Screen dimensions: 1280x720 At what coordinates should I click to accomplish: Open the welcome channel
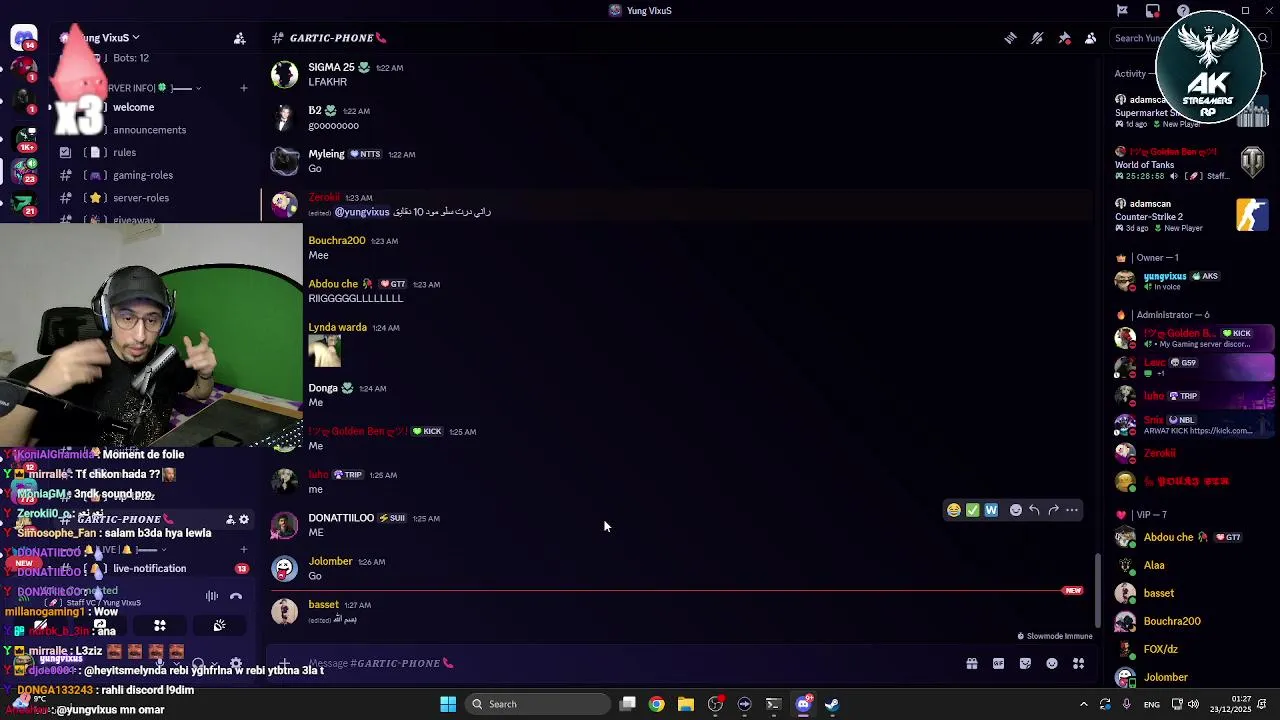(150, 107)
